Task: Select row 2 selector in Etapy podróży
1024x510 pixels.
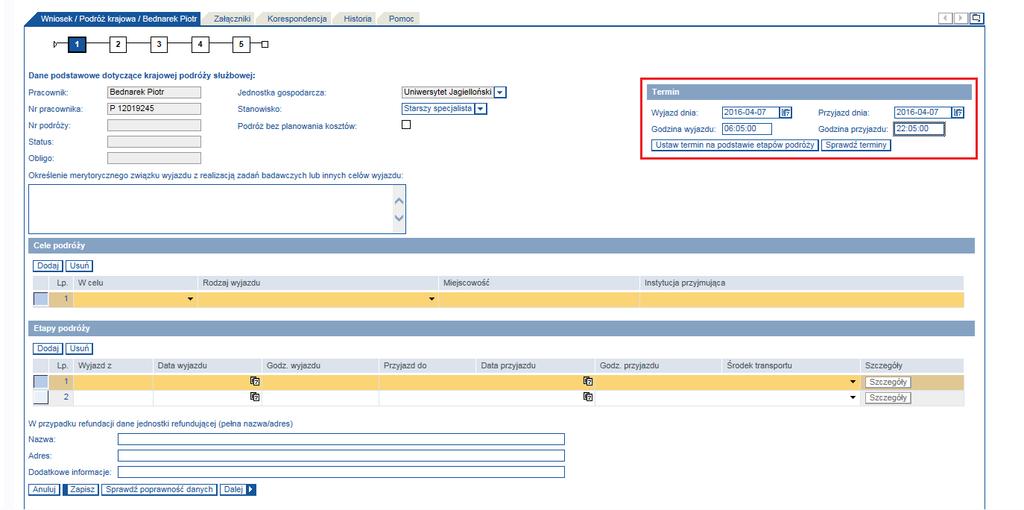Action: (40, 397)
